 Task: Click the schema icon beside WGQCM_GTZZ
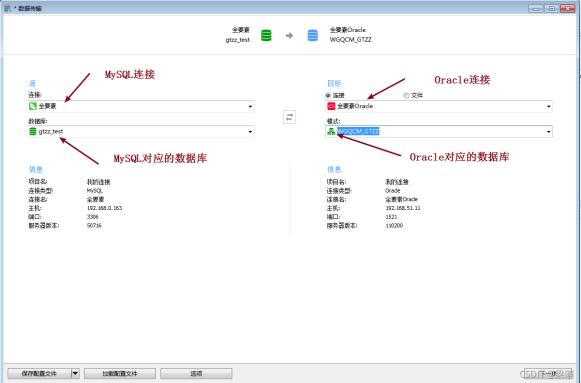(331, 131)
